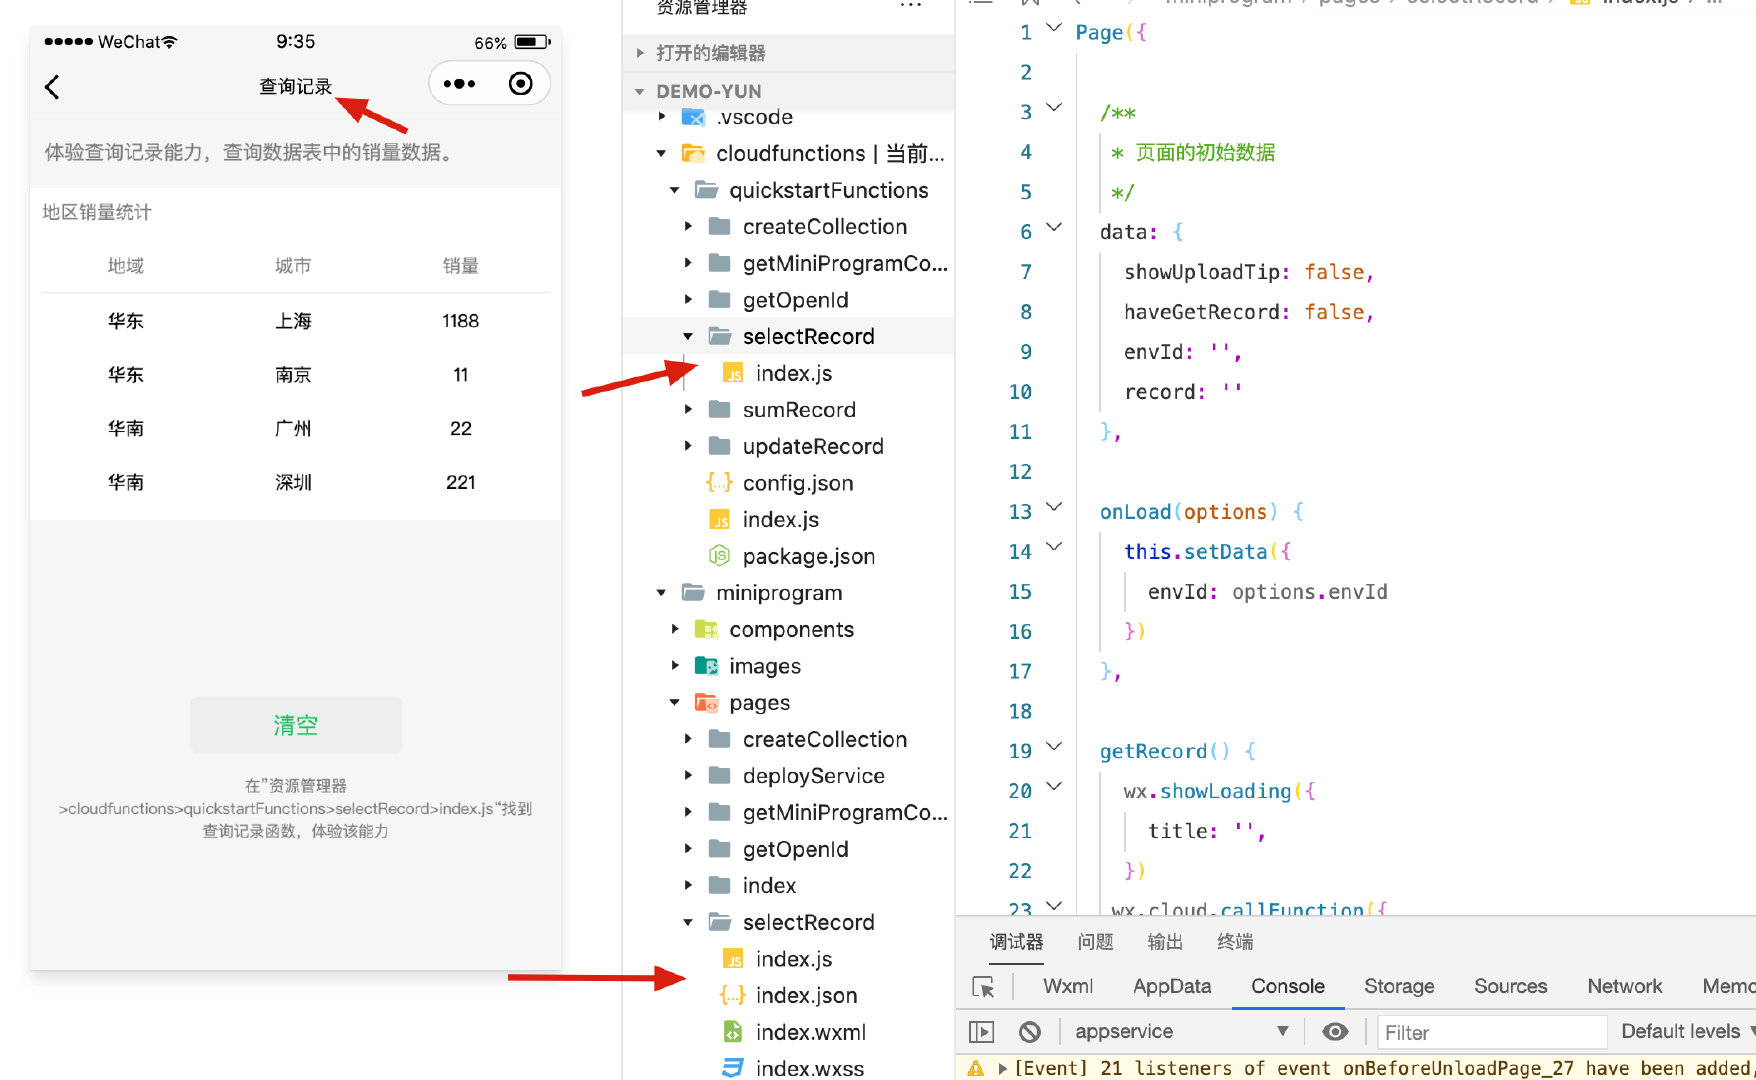Fold the onLoad function at line 13

[1054, 507]
